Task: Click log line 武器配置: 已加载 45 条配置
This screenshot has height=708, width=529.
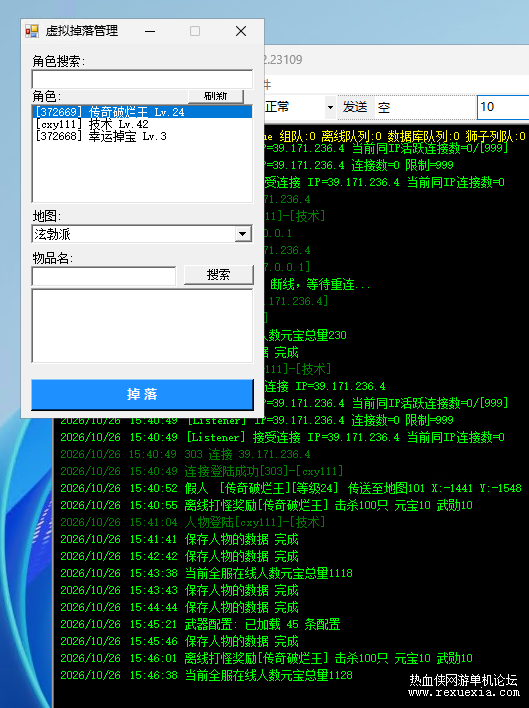Action: click(200, 624)
